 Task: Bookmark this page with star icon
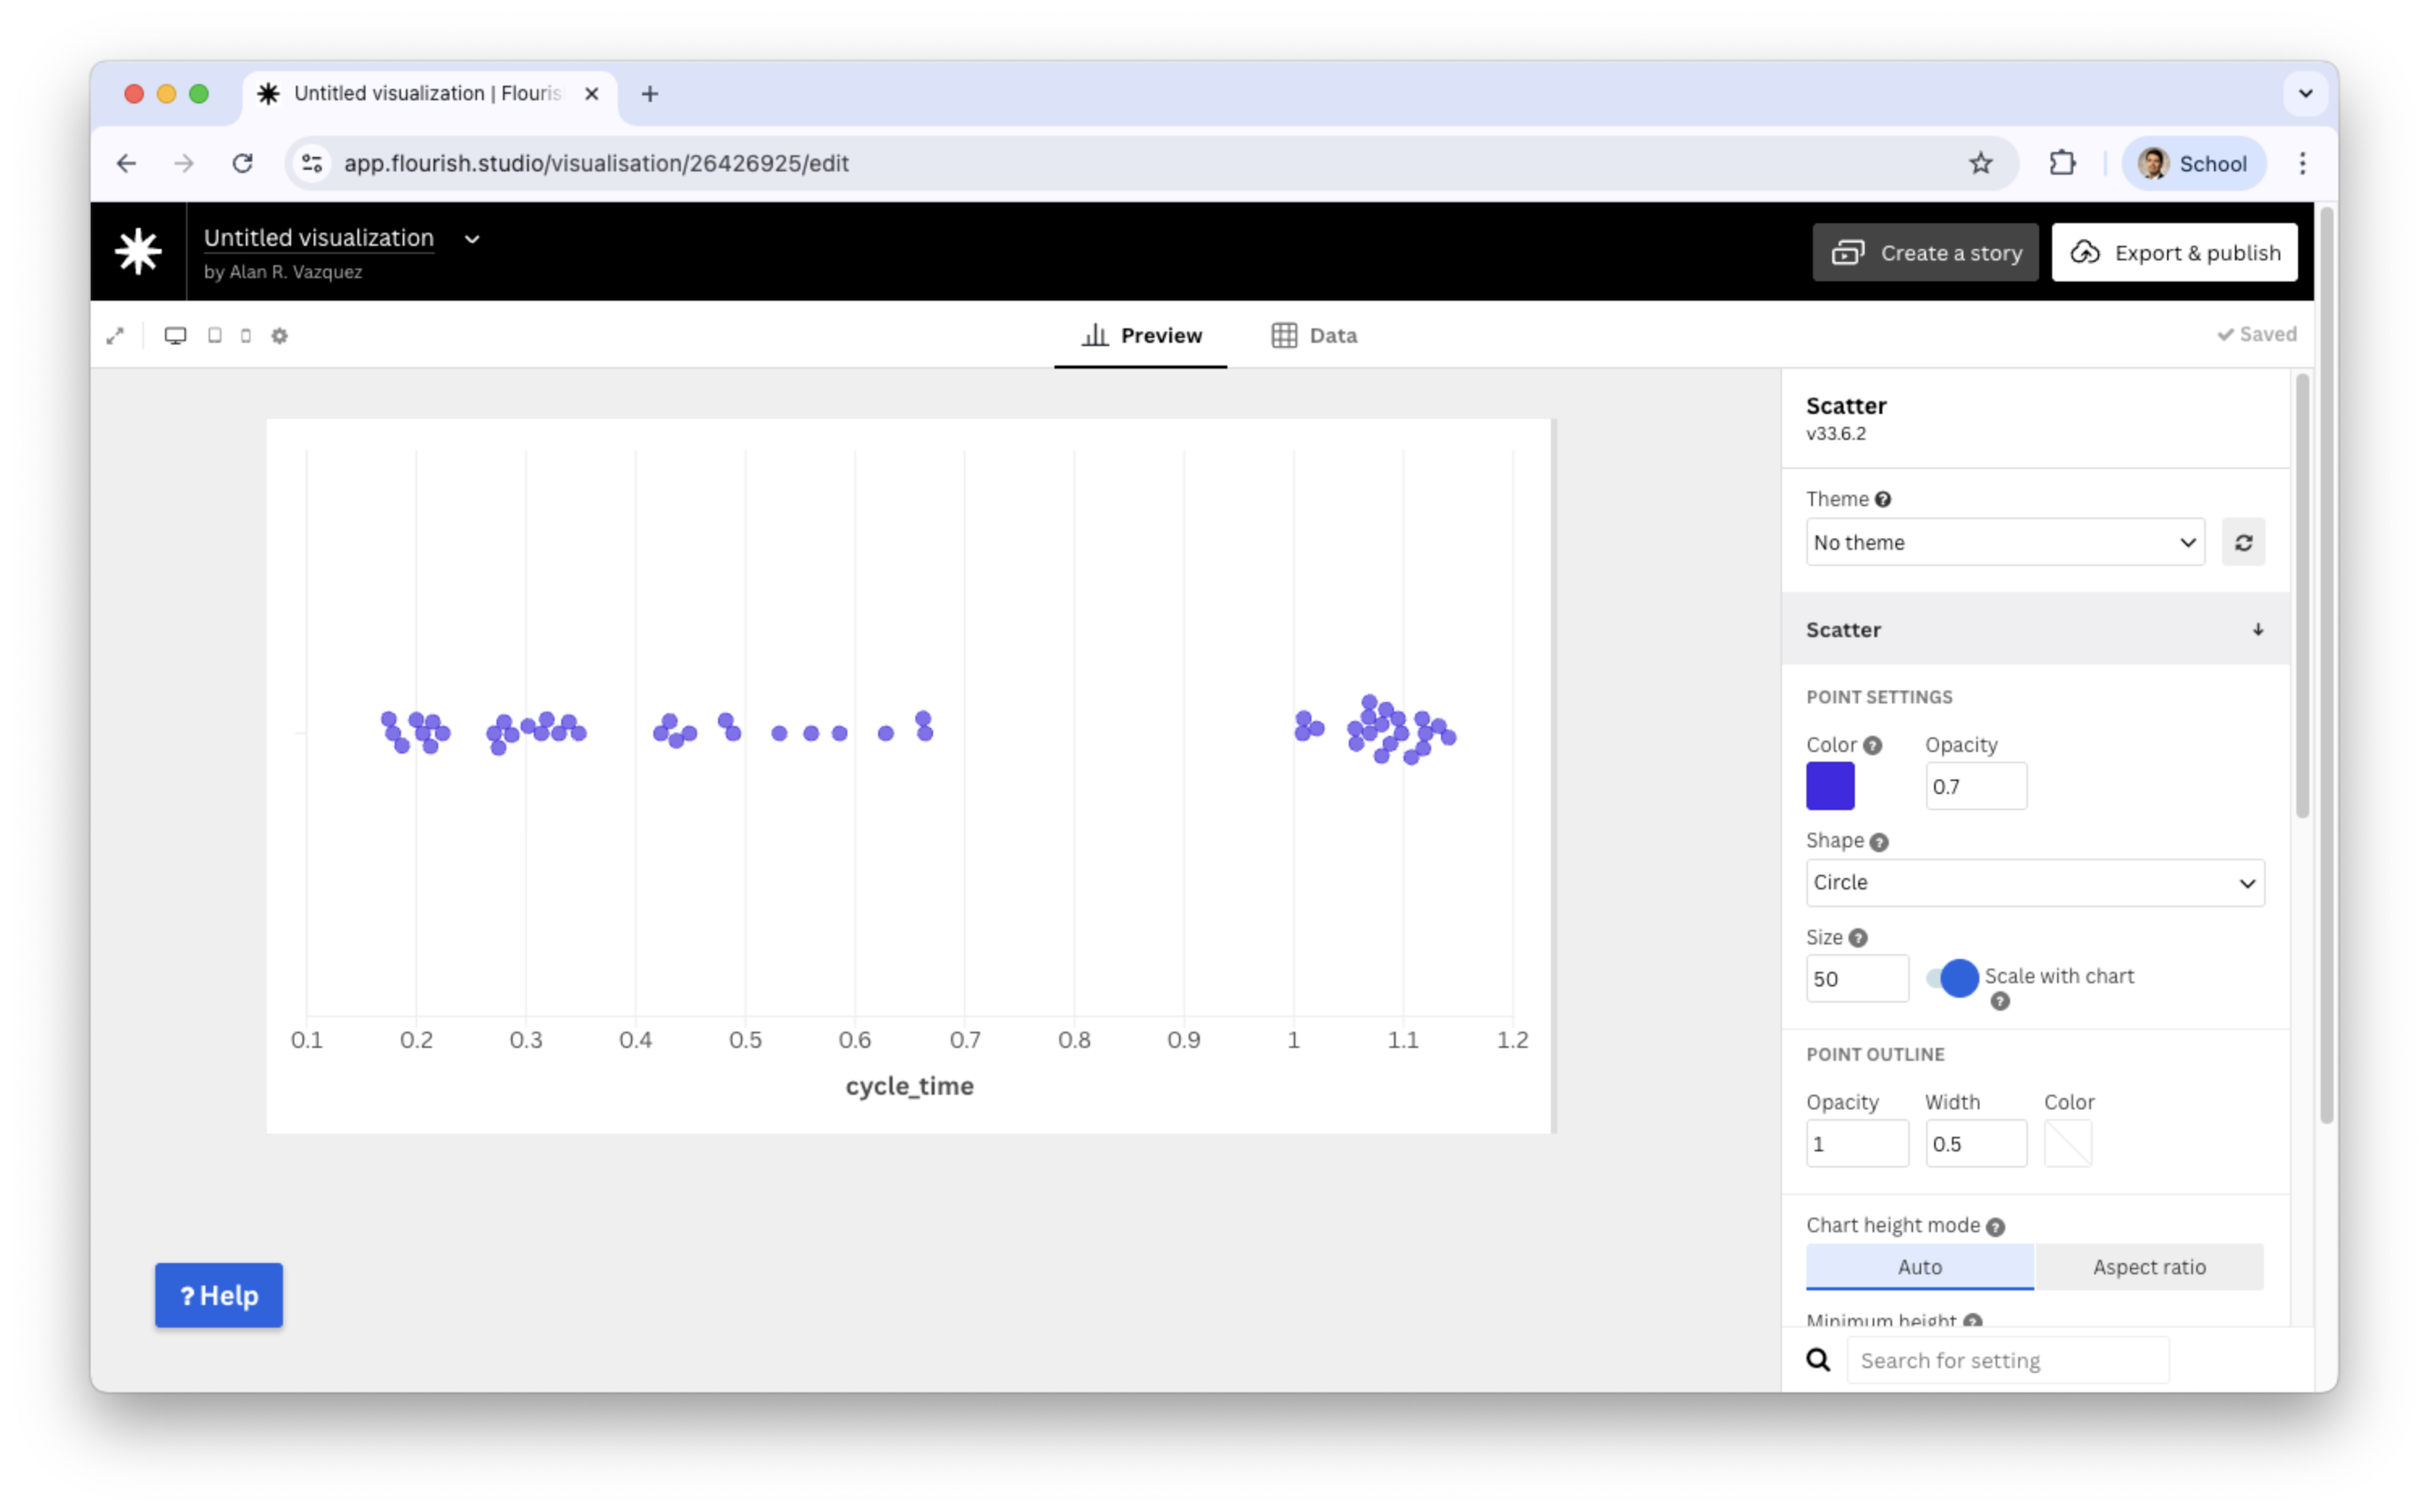1980,163
